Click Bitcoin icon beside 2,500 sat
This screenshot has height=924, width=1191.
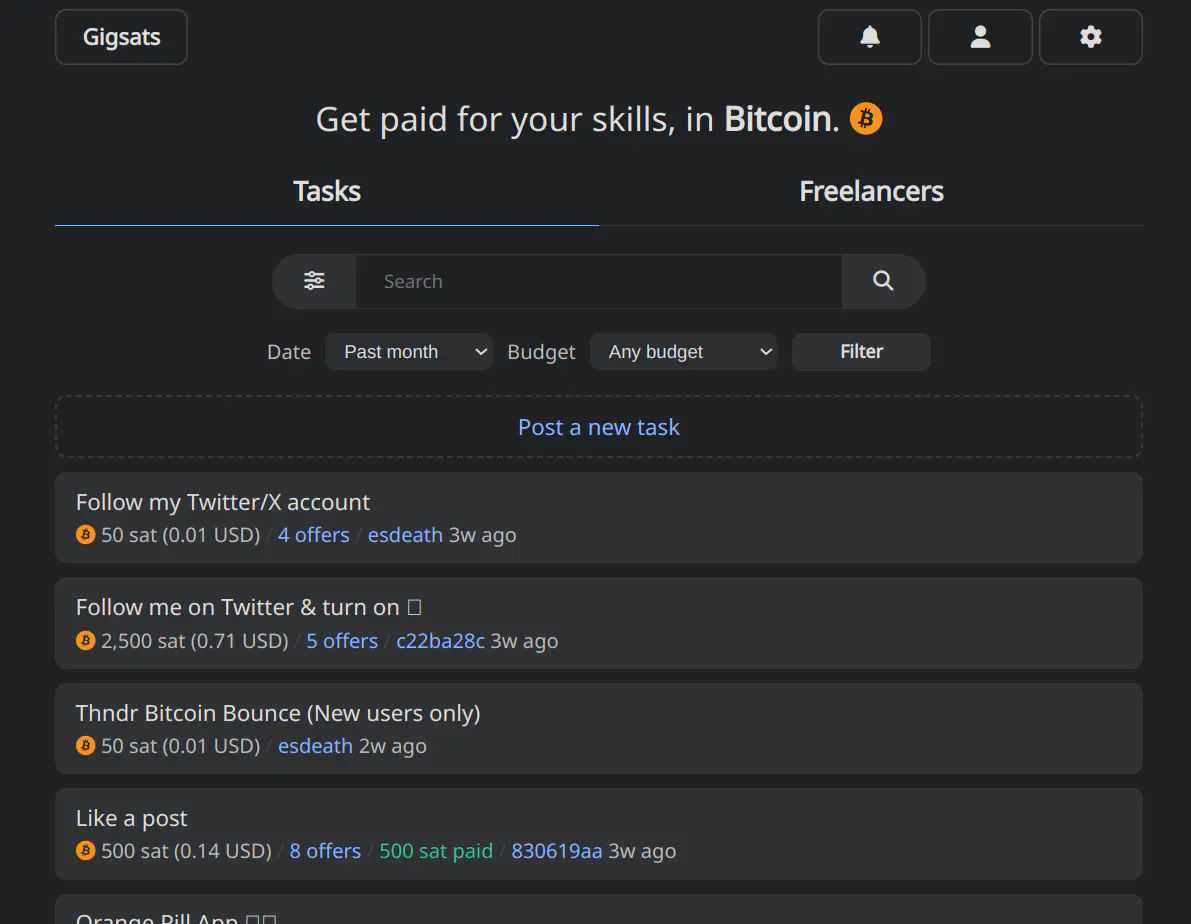[86, 641]
